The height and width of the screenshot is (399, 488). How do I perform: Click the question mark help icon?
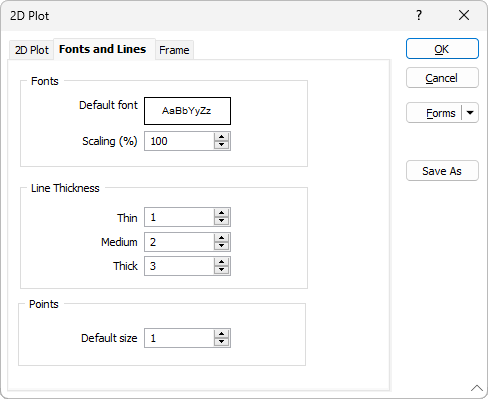[x=419, y=15]
